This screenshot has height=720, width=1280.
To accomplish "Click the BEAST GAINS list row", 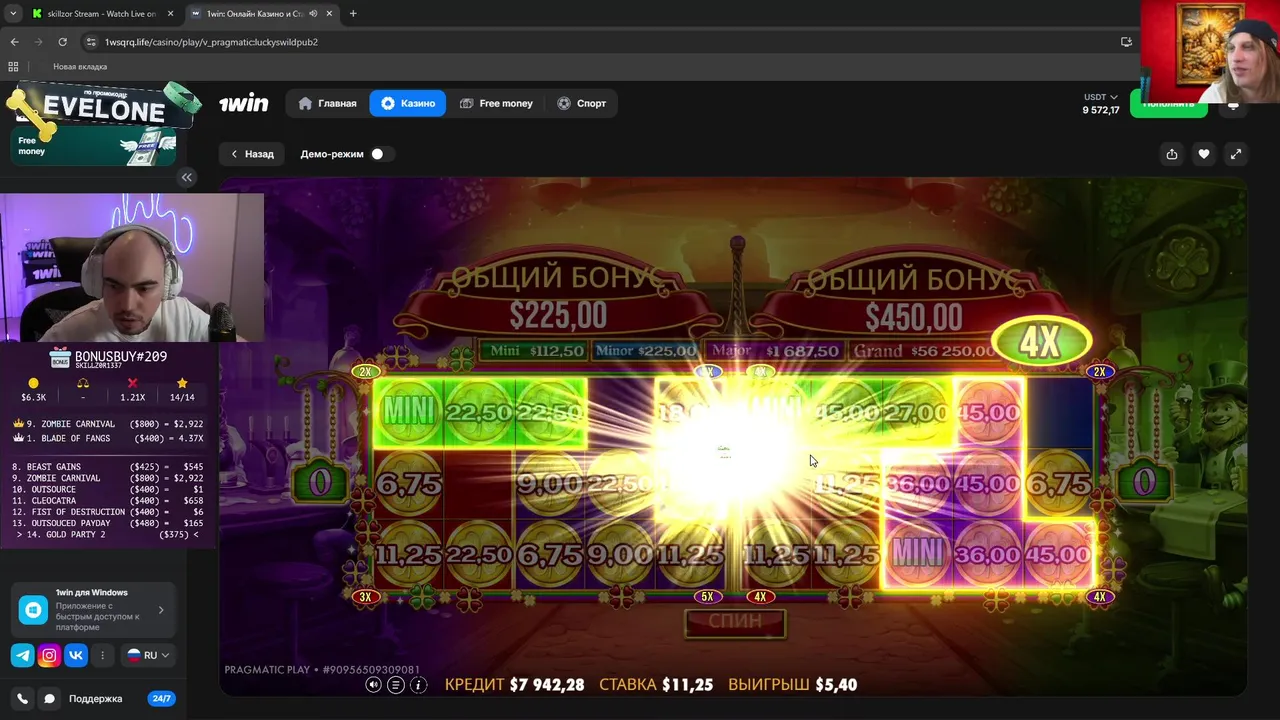I will pos(108,467).
